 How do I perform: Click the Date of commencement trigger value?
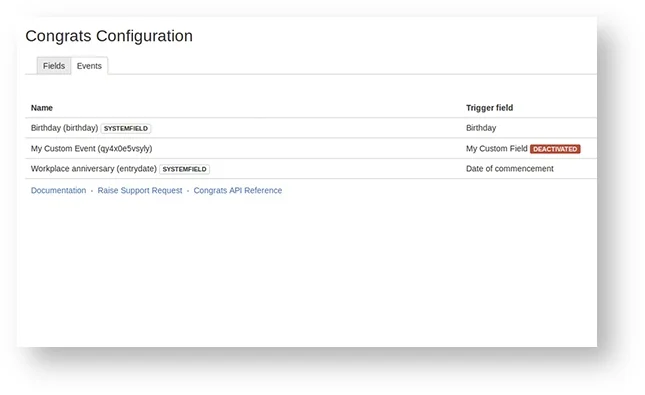point(510,169)
